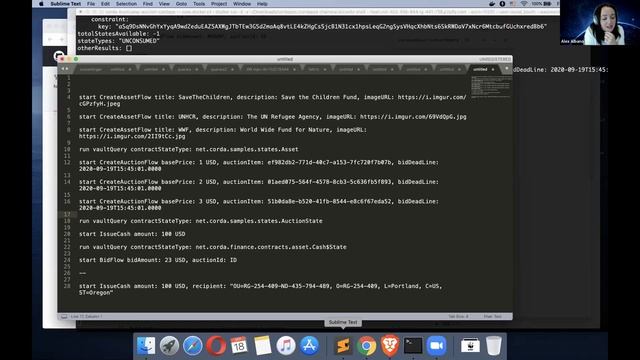Click Wi-Fi status icon in menu bar
The image size is (640, 360).
pos(524,4)
